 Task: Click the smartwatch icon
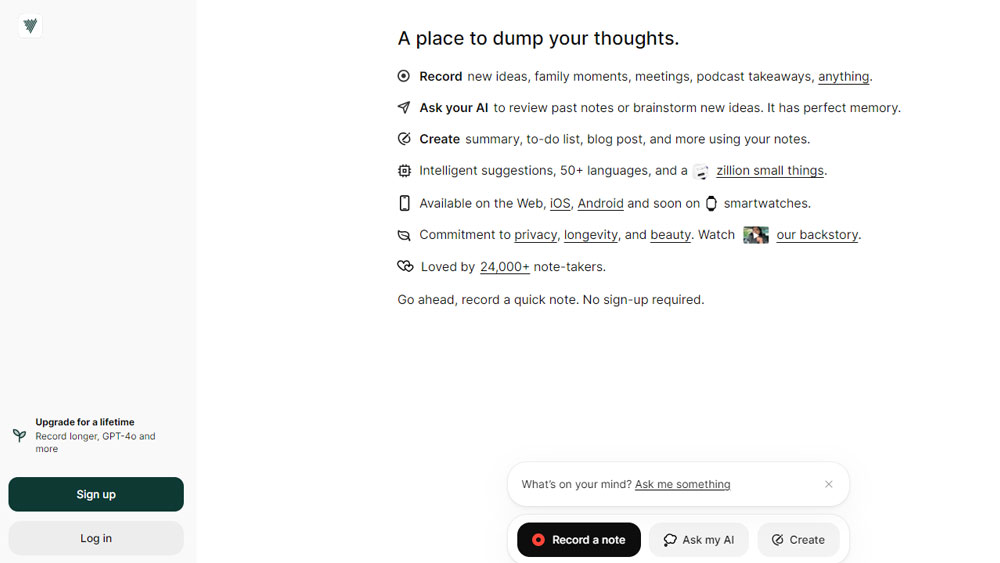point(711,203)
